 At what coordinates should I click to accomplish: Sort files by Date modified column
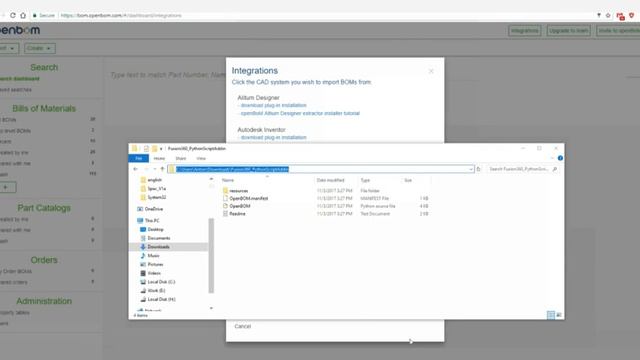point(331,180)
